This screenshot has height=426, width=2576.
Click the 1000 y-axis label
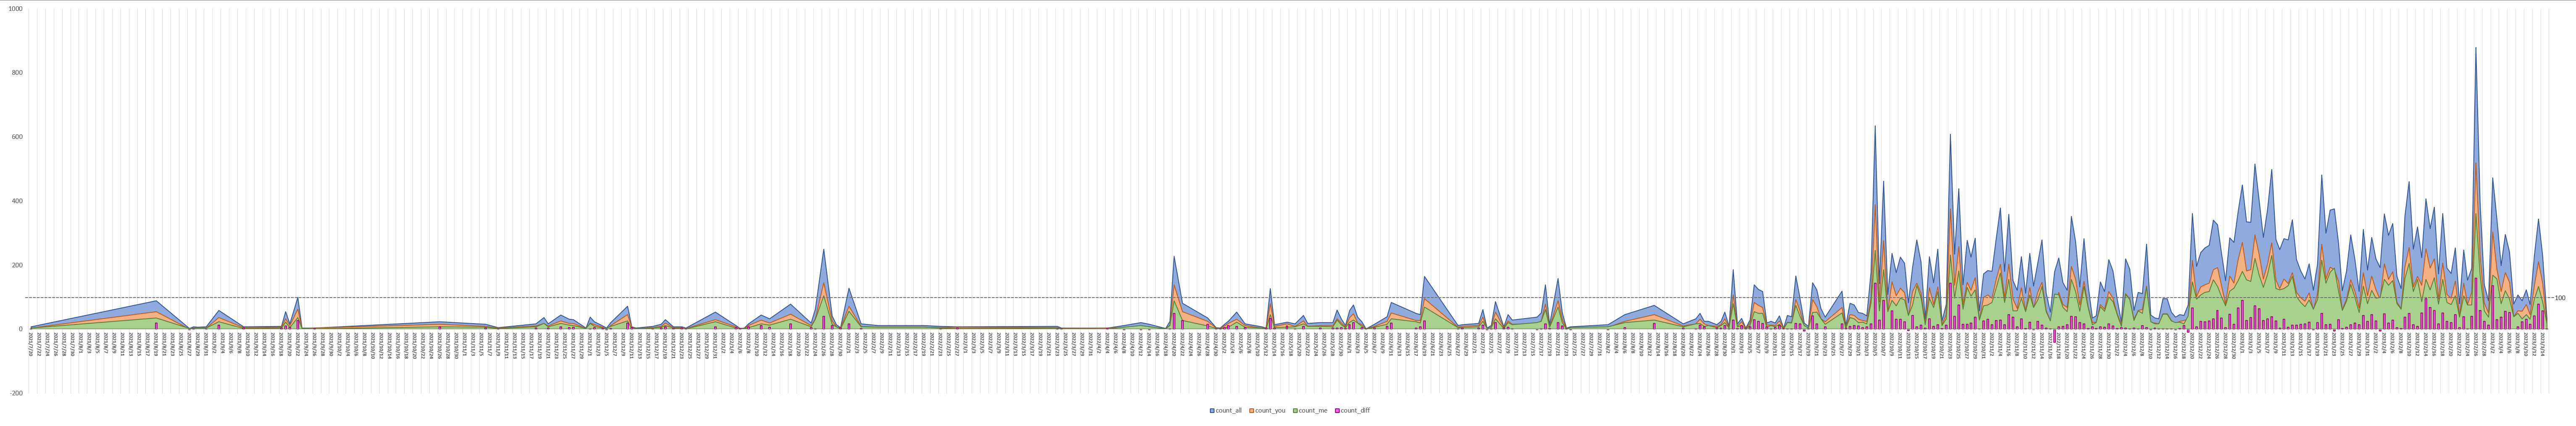15,8
